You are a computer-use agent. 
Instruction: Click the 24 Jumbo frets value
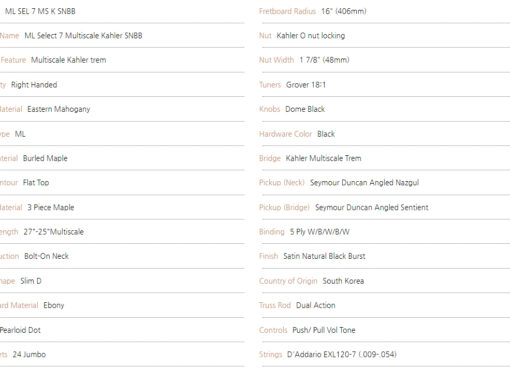pos(29,354)
